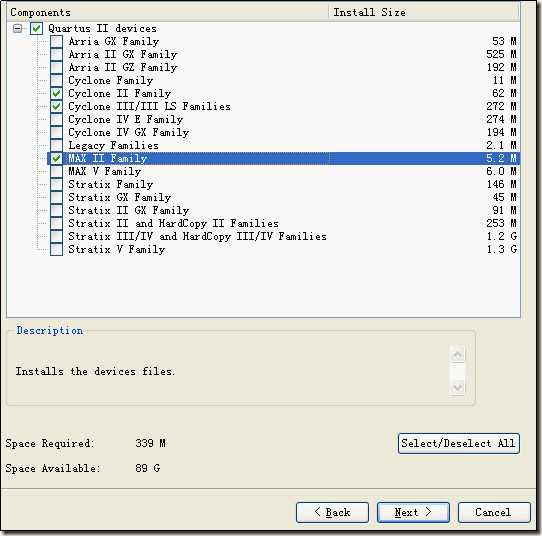Select the Stratix Family row label
This screenshot has width=542, height=536.
(111, 185)
